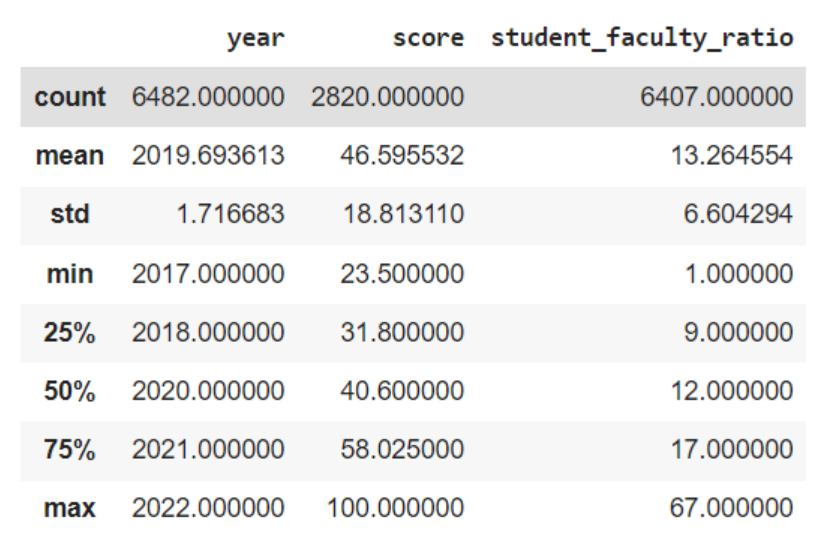Select the 50% row label

coord(70,391)
